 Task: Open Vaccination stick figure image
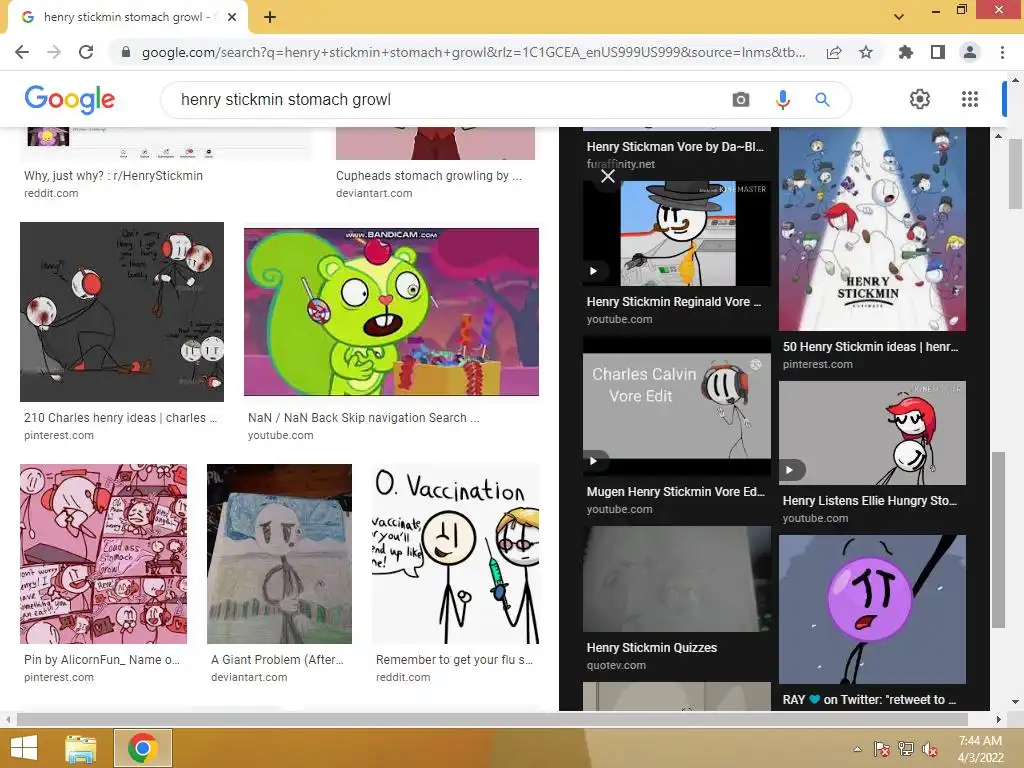(x=456, y=554)
